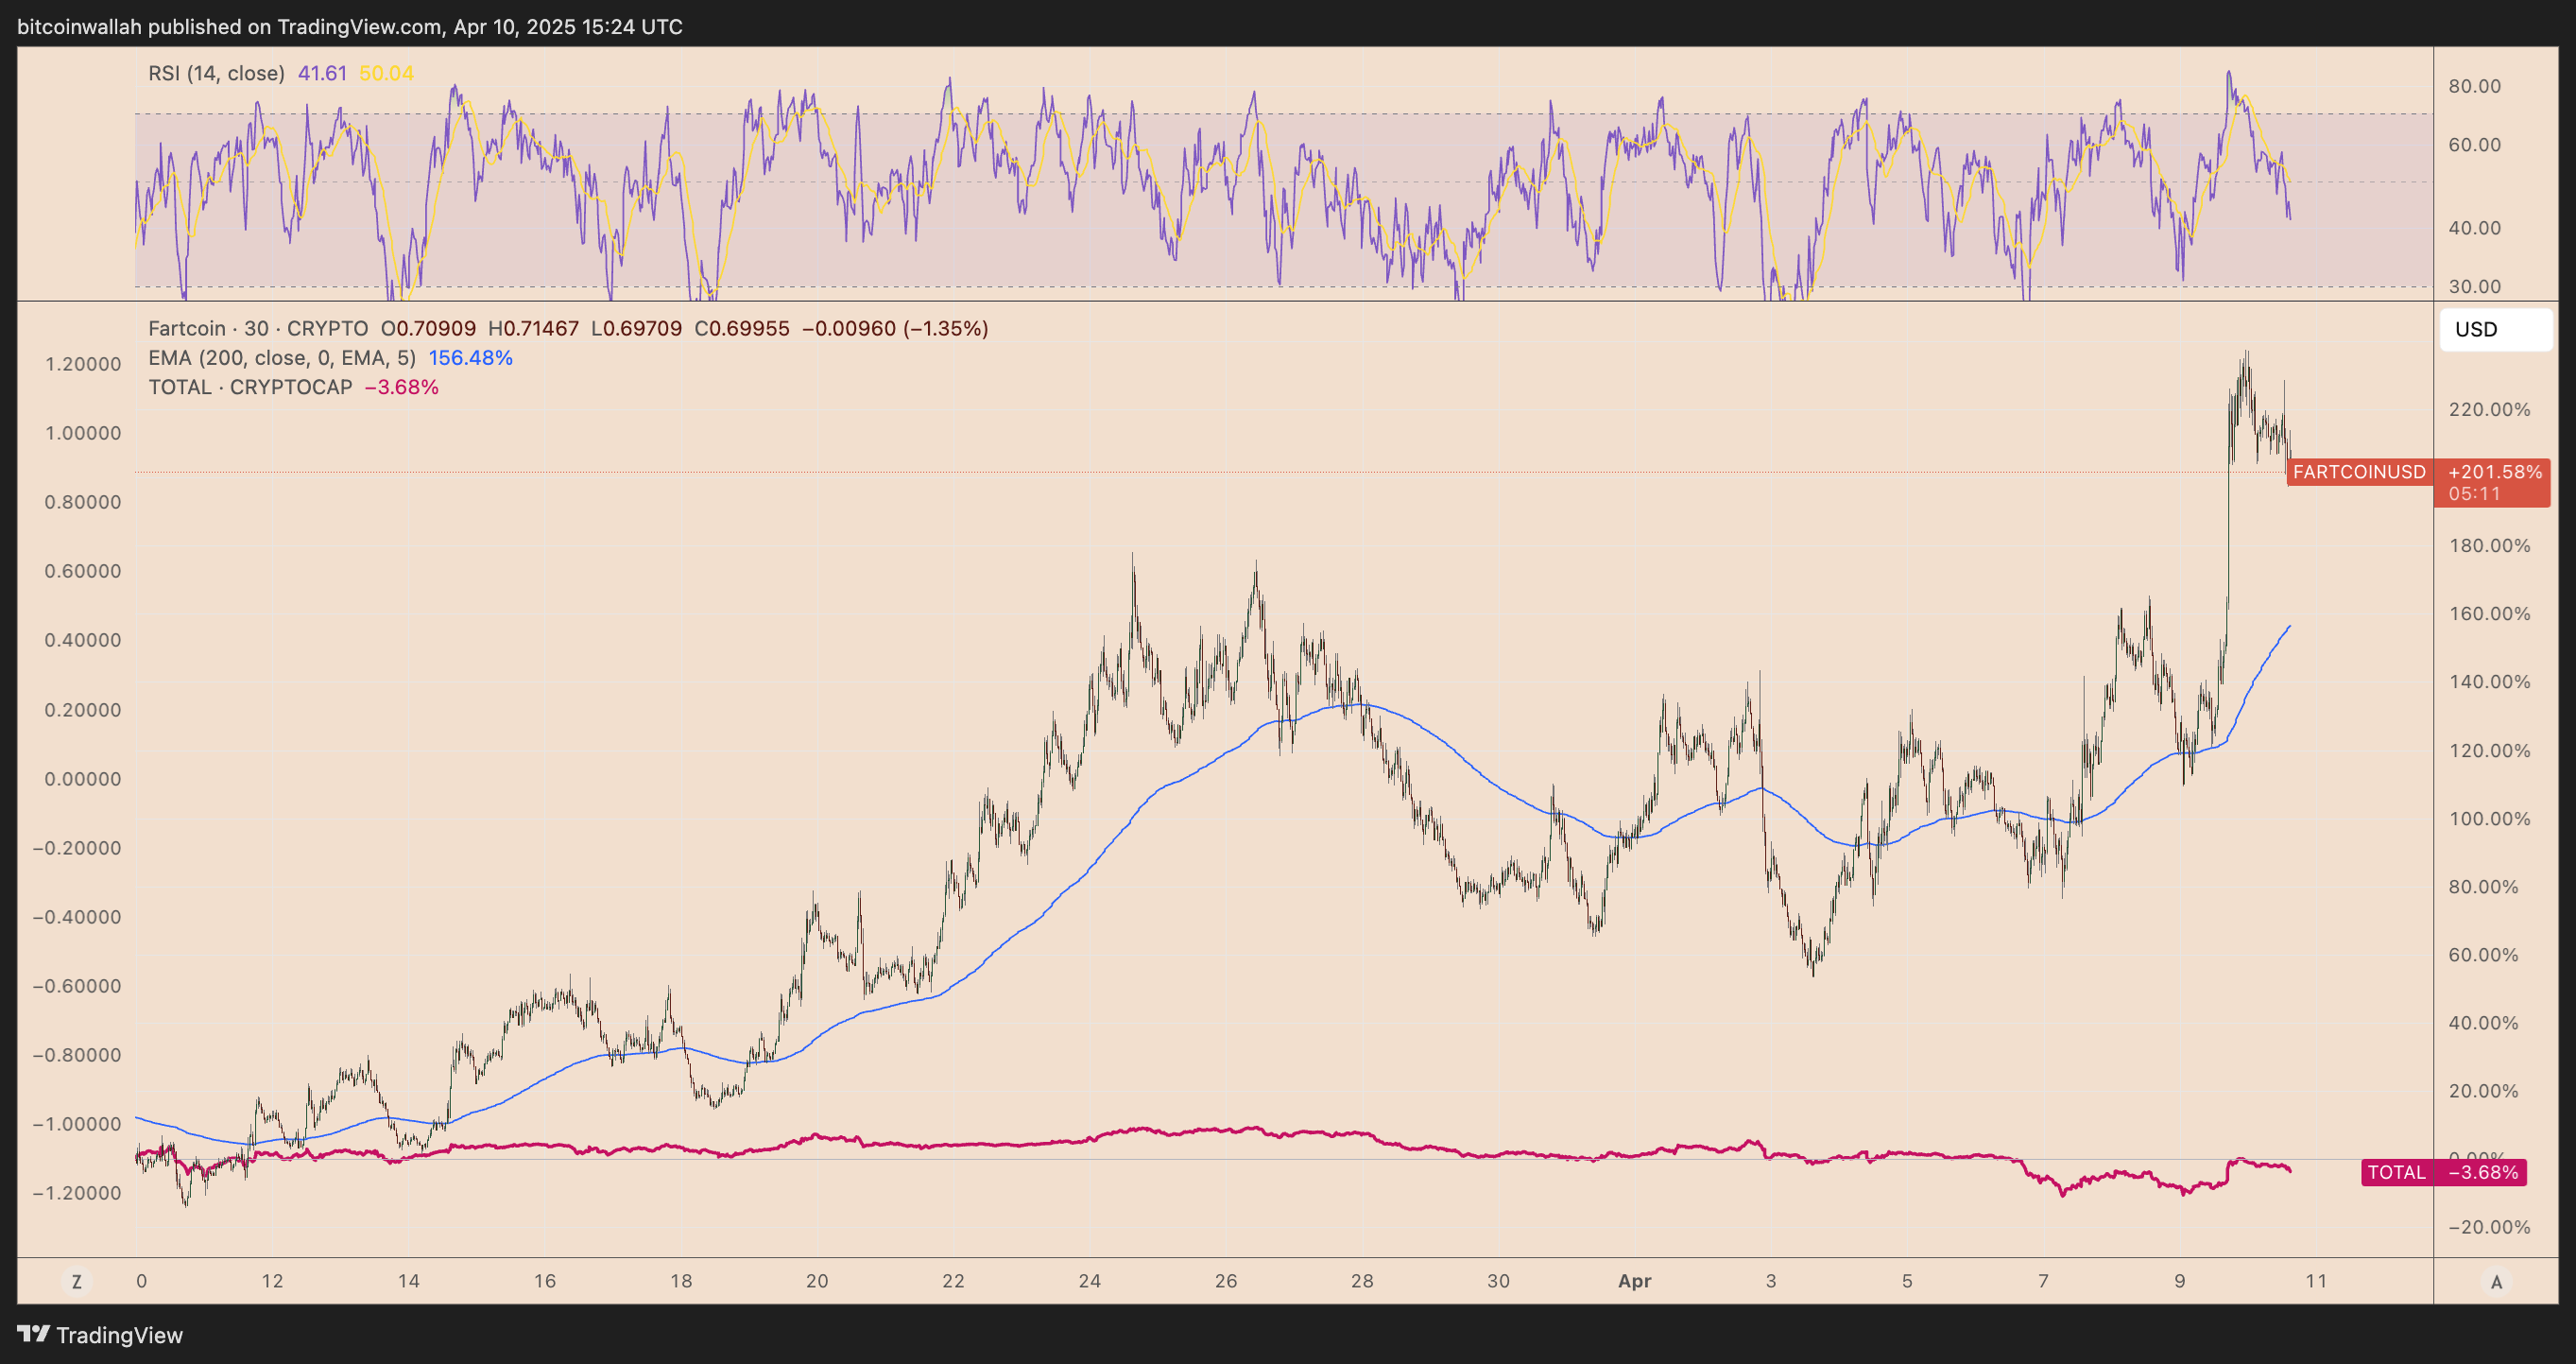Select the purple RSI value 41.61
Viewport: 2576px width, 1364px height.
click(x=321, y=72)
